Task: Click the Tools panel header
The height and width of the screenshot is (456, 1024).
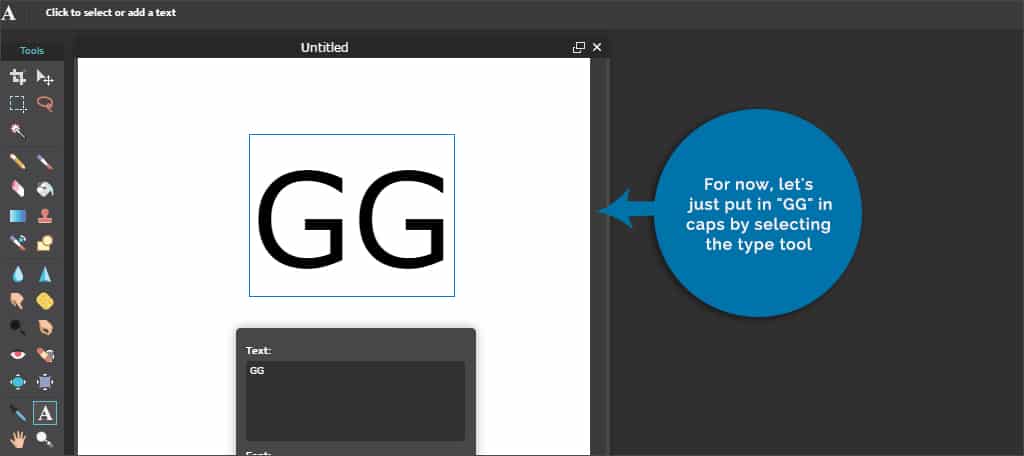Action: click(x=32, y=50)
